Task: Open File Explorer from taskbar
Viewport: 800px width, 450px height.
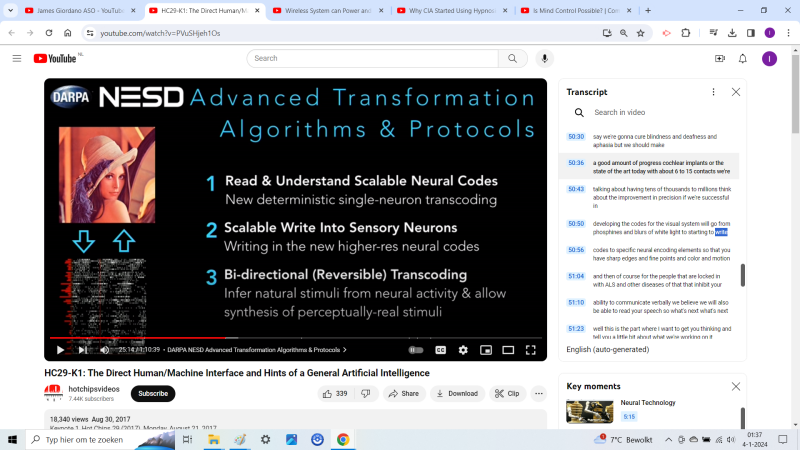Action: pos(213,439)
